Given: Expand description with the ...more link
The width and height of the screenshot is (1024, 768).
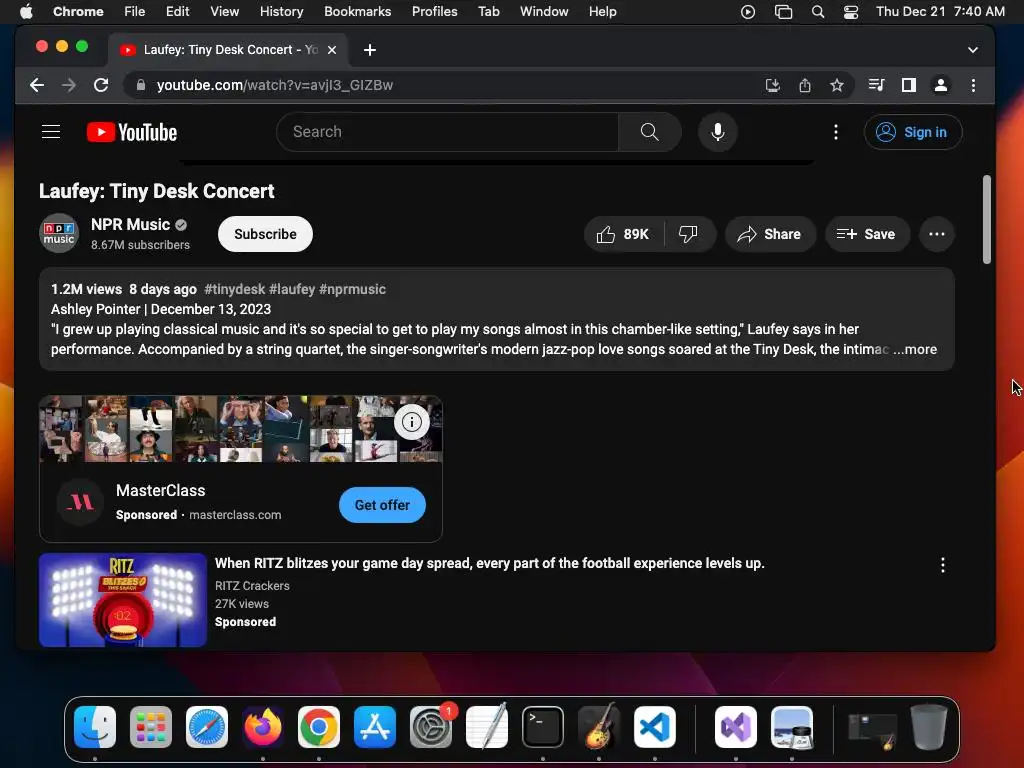Looking at the screenshot, I should click(x=915, y=349).
